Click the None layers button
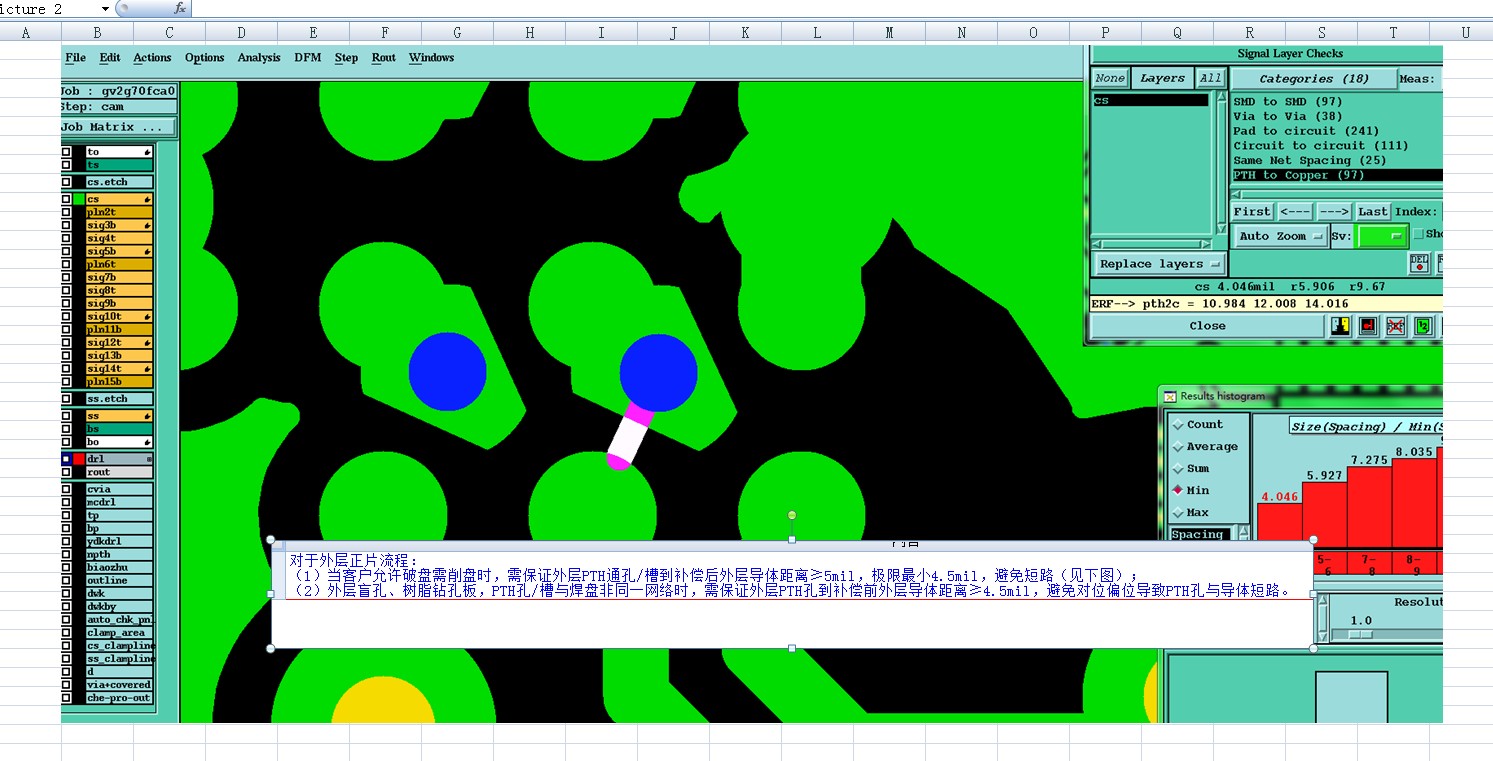This screenshot has width=1493, height=761. [1110, 78]
